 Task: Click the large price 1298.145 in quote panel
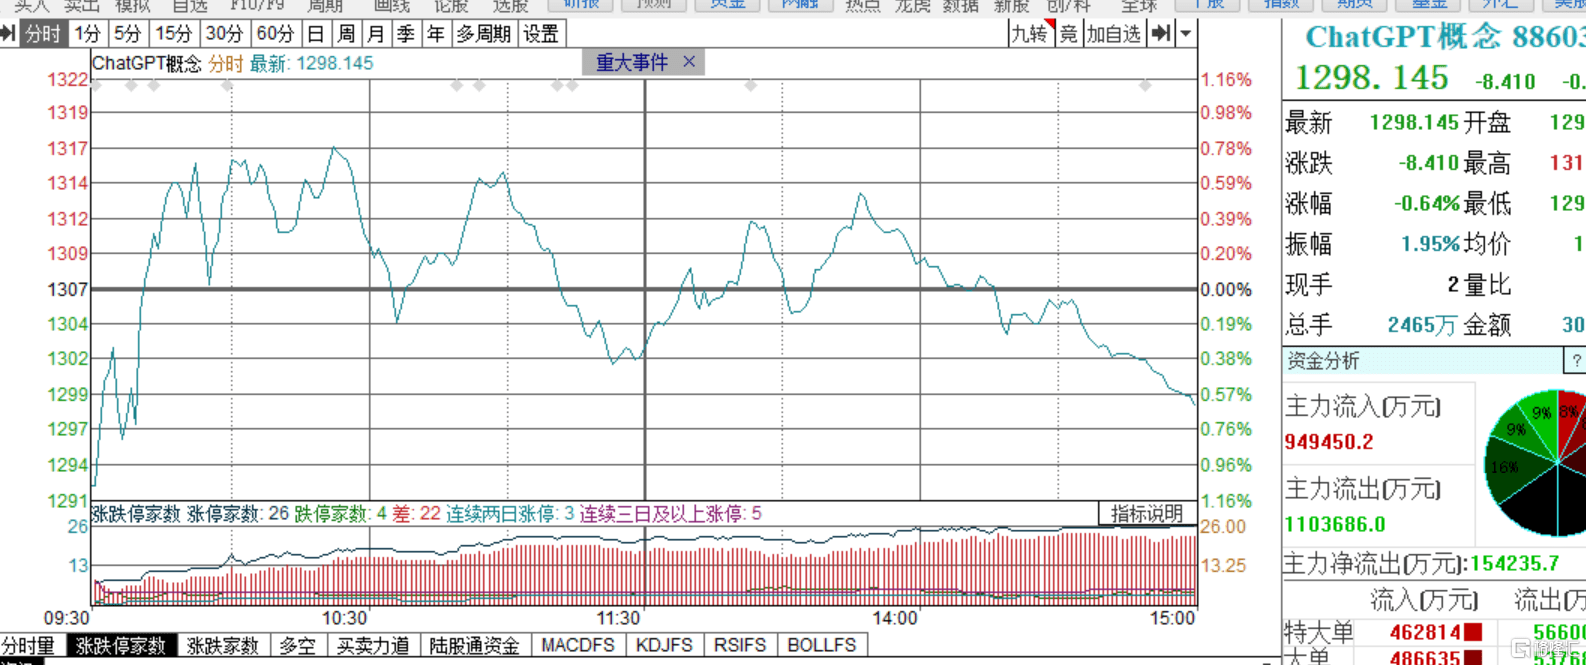pos(1371,78)
